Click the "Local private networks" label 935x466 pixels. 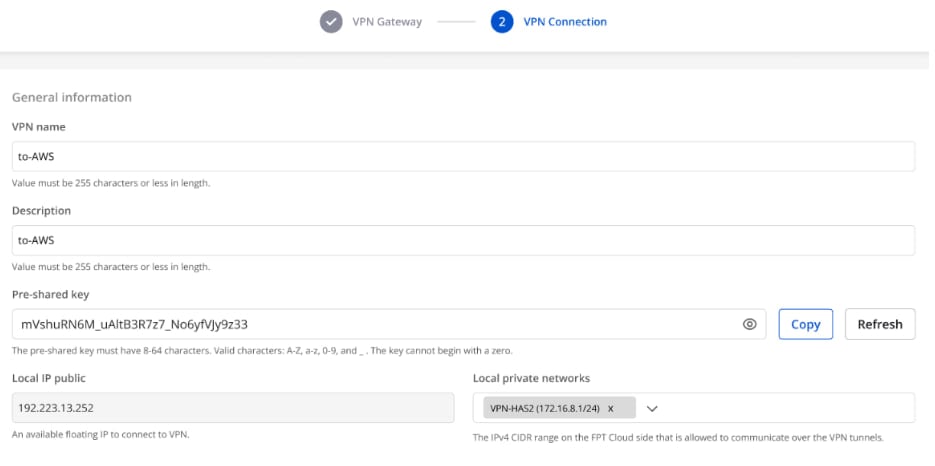[x=531, y=378]
